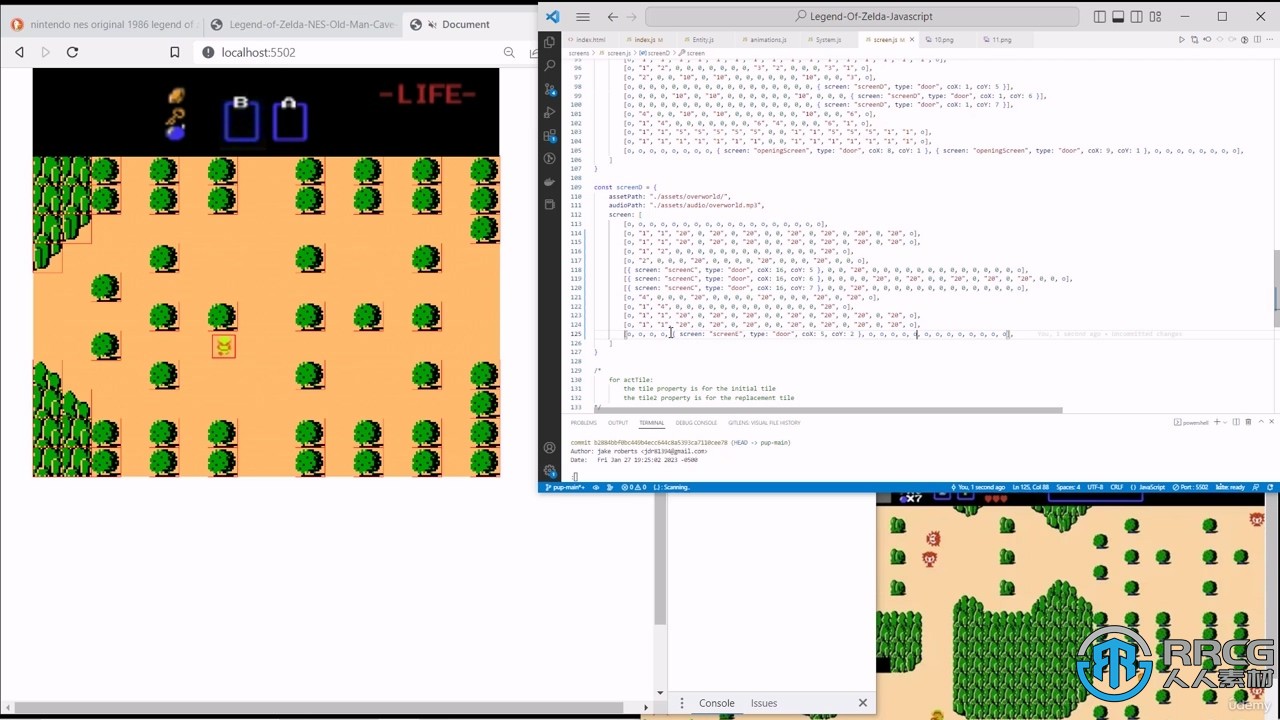
Task: Switch to the index.html tab
Action: pyautogui.click(x=591, y=40)
